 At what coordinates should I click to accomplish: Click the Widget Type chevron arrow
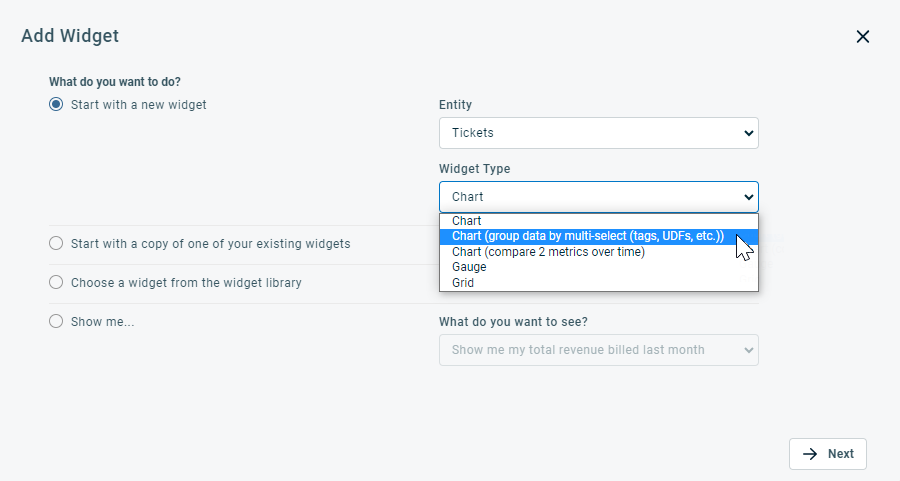[748, 197]
